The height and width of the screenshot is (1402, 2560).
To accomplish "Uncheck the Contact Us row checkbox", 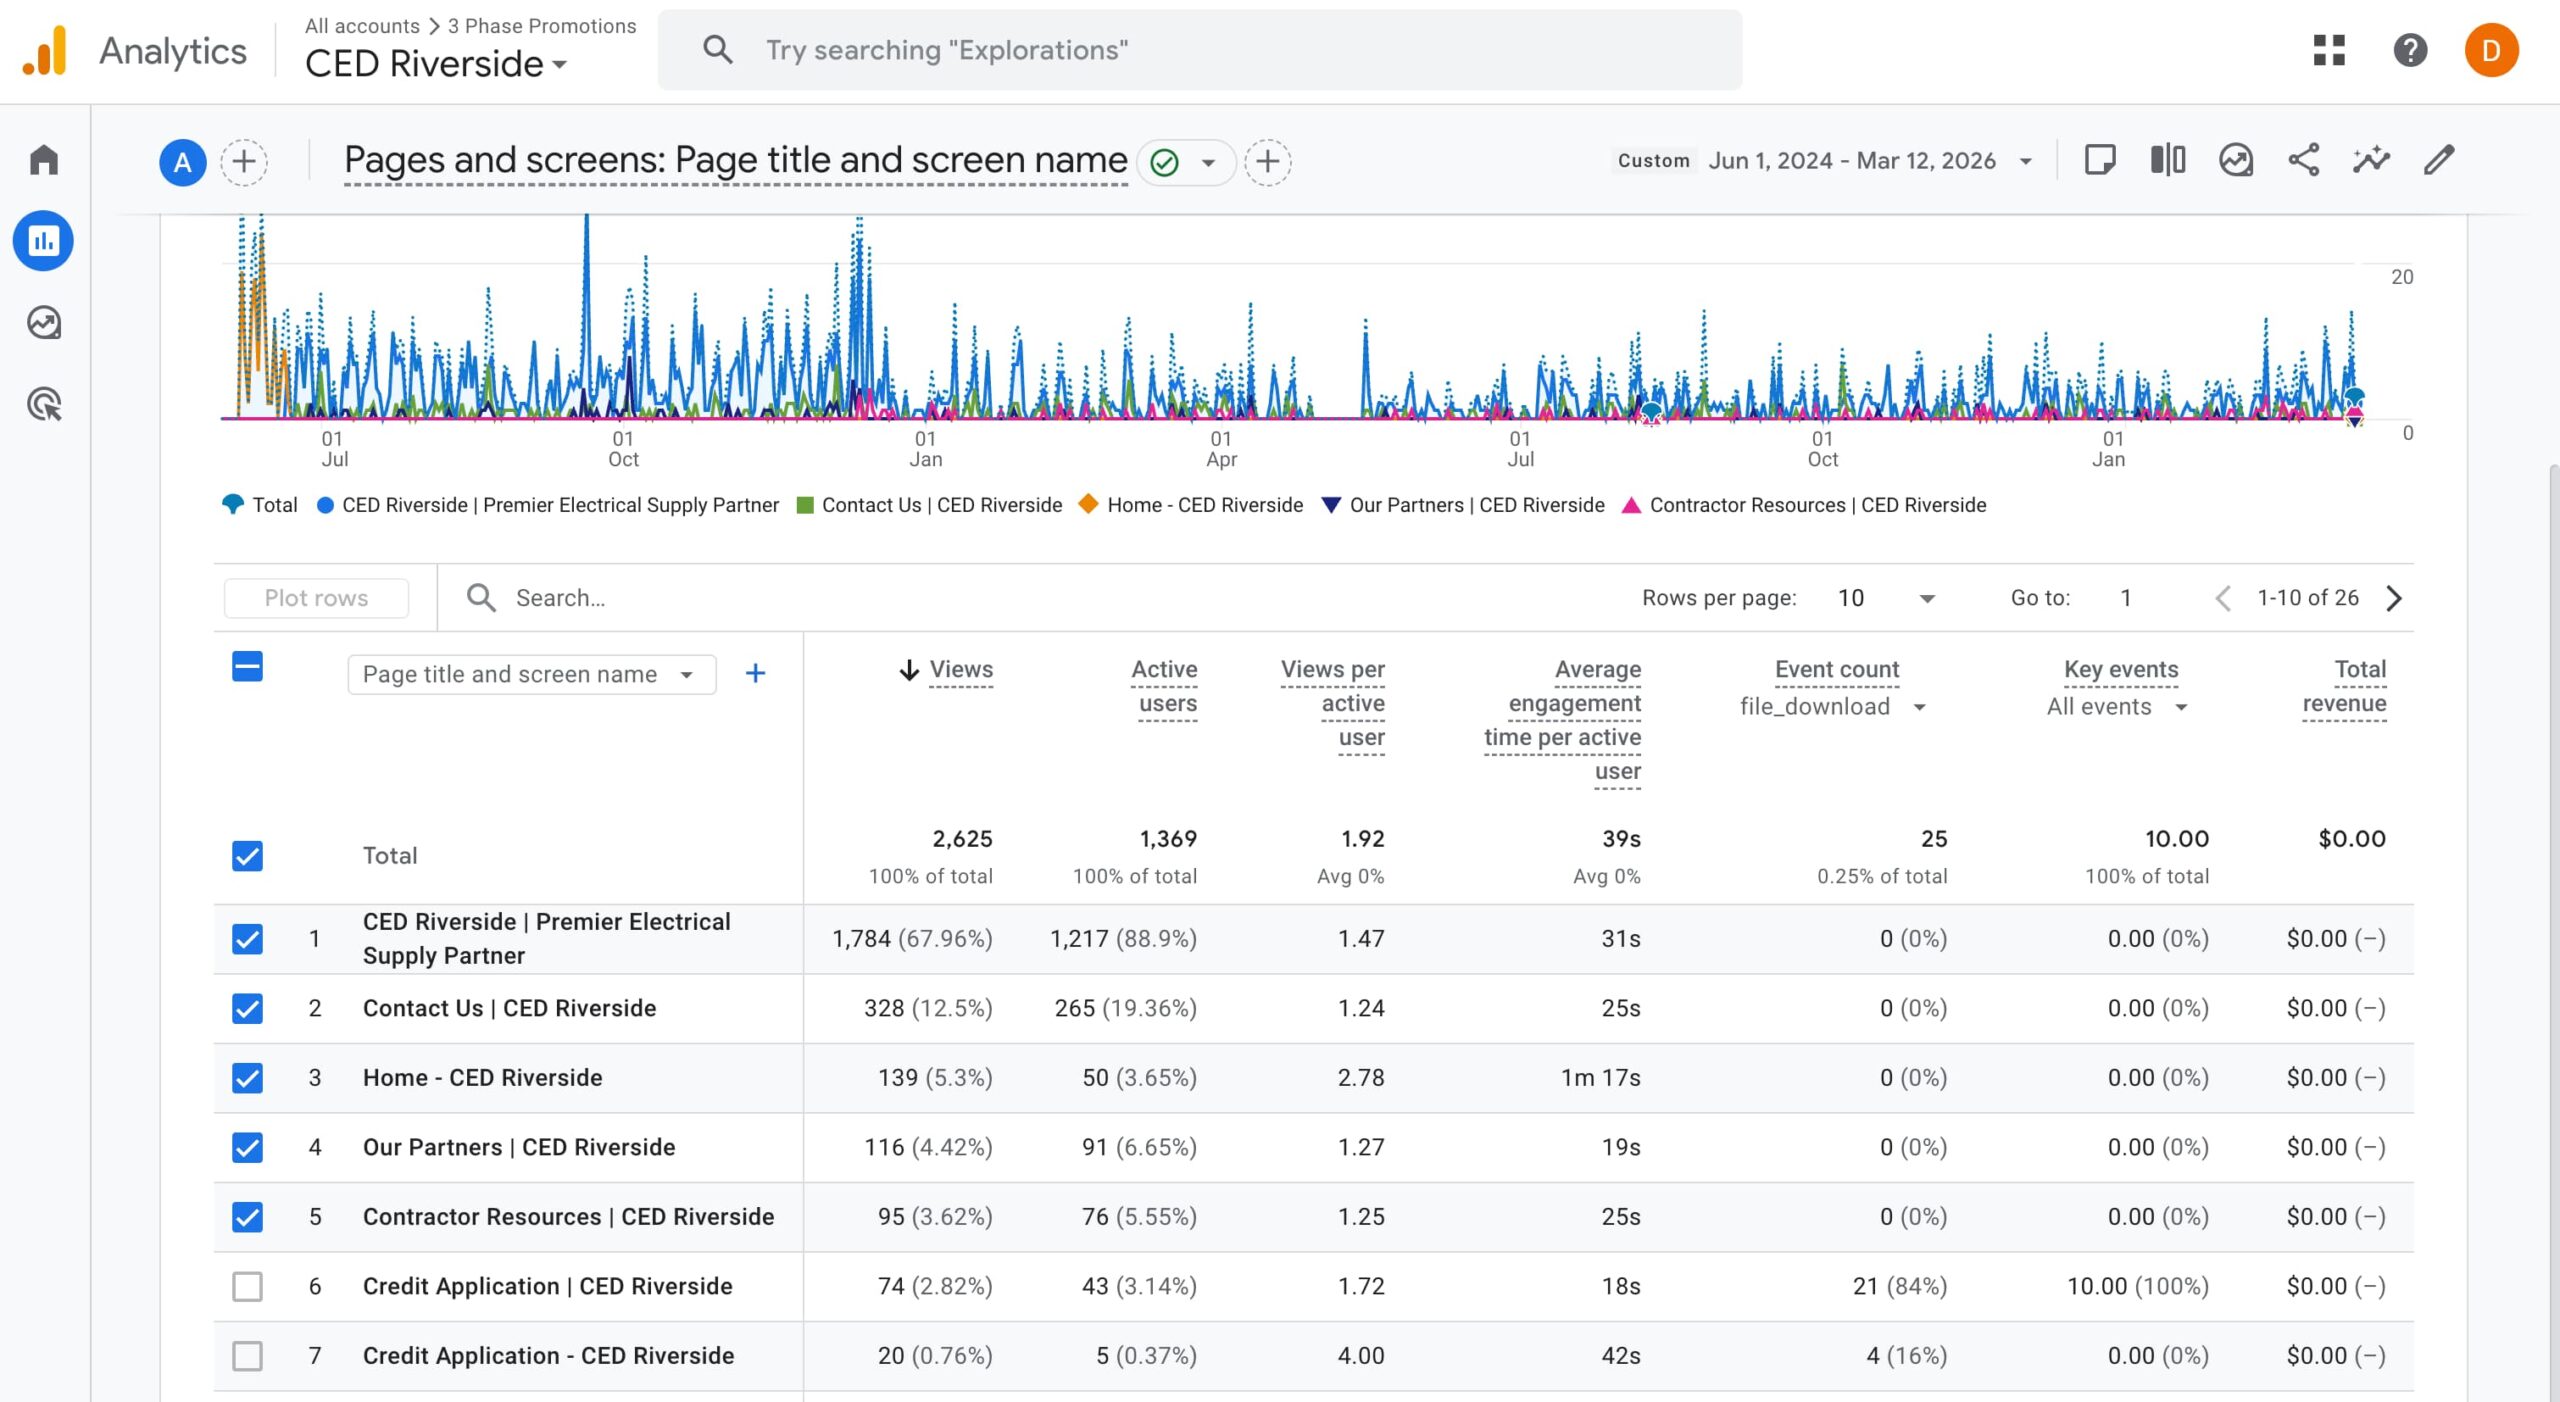I will [247, 1008].
